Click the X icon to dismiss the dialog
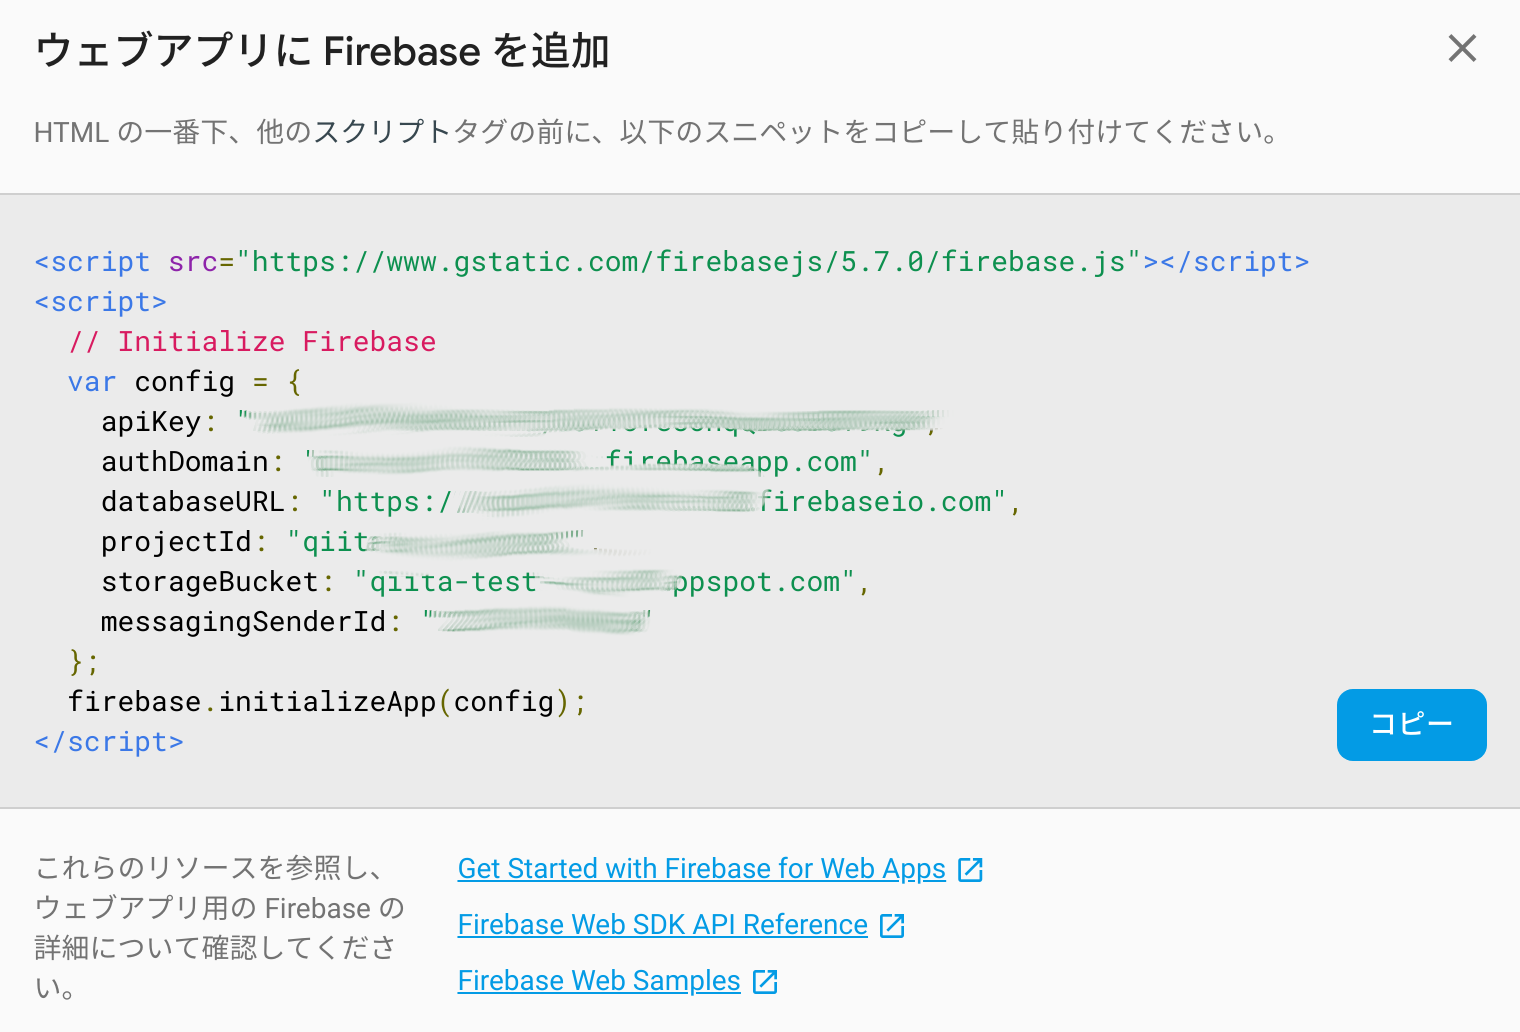 coord(1462,48)
